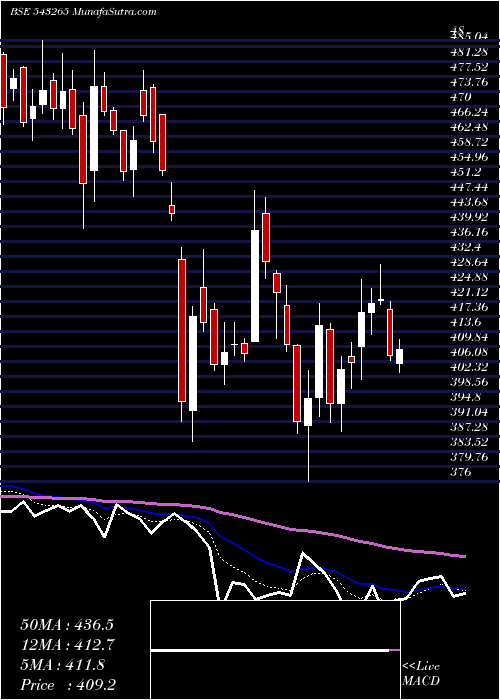Viewport: 500px width, 700px height.
Task: Click the 379.76 price label
Action: click(x=469, y=456)
